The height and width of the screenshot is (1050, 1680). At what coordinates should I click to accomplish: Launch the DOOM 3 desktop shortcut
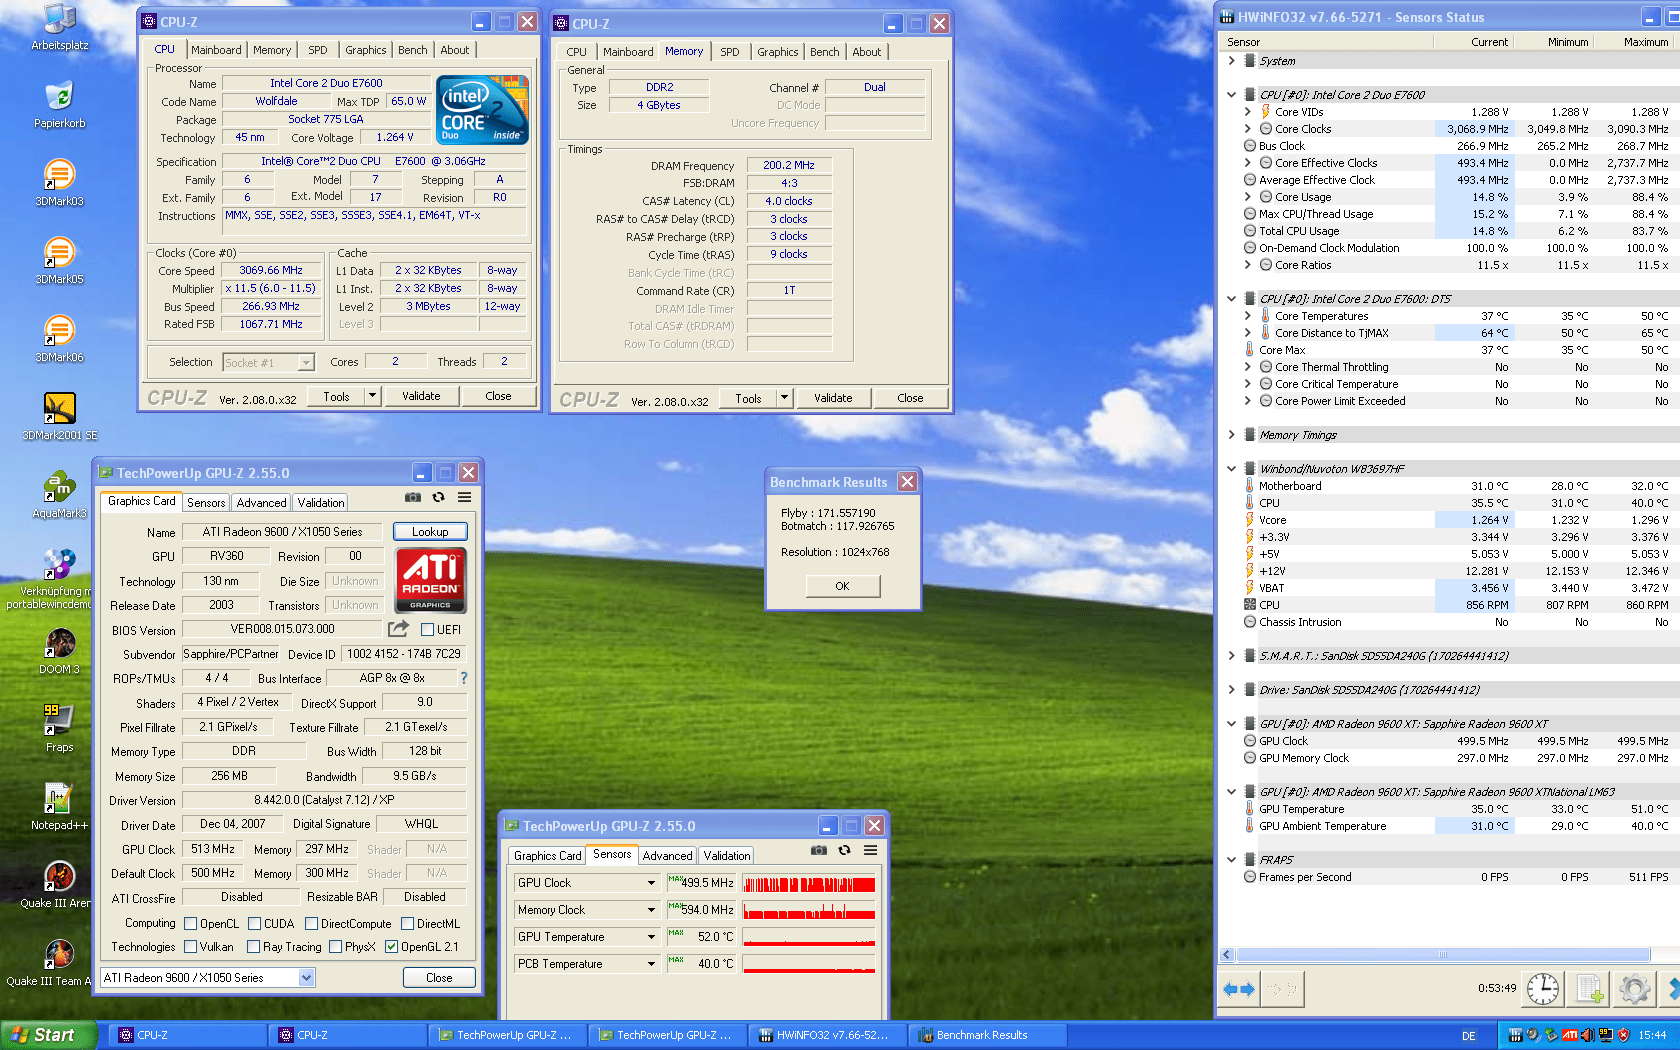[x=60, y=650]
